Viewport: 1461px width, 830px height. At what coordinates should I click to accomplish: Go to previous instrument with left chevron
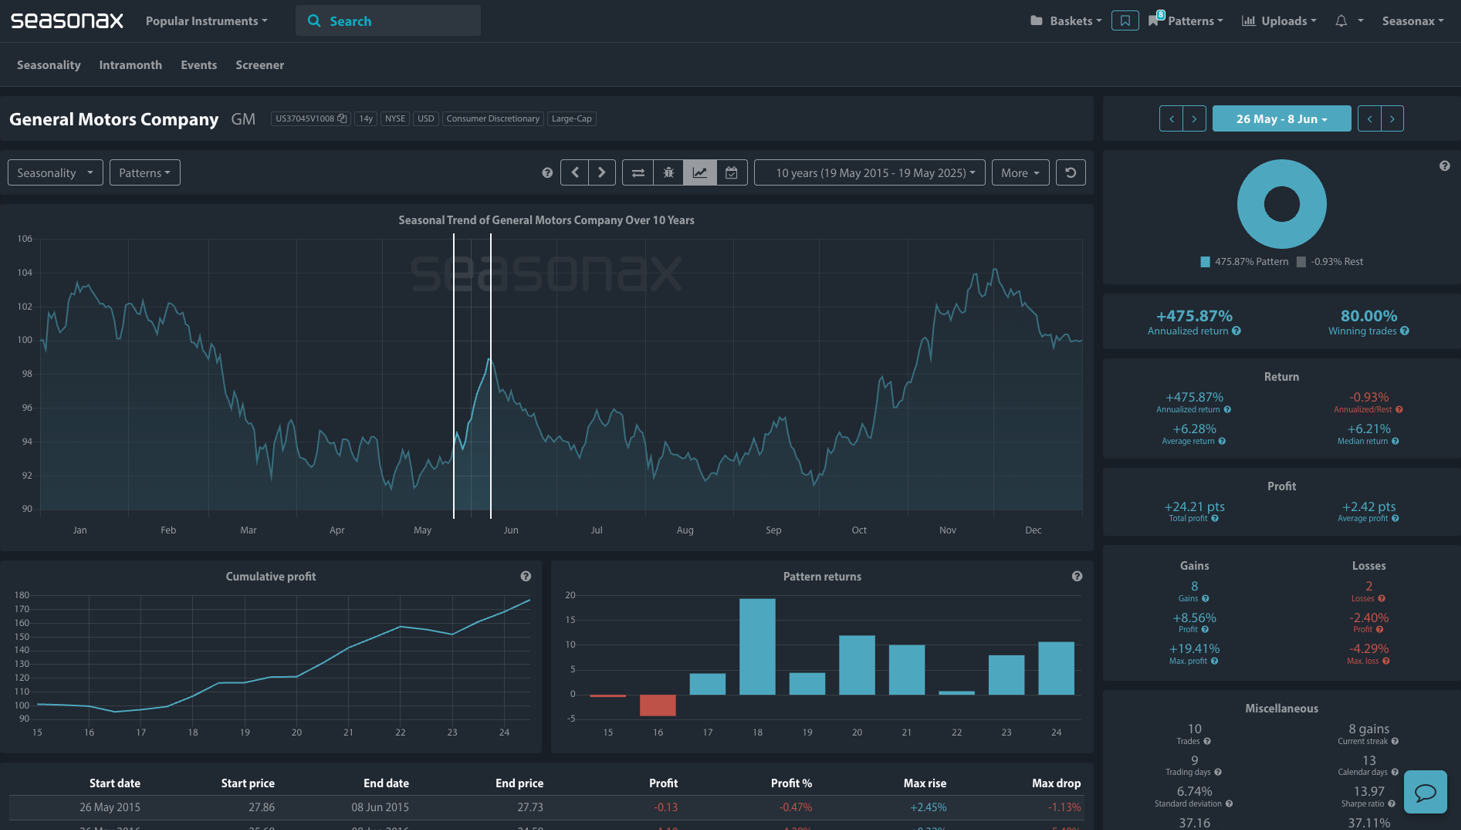tap(575, 173)
